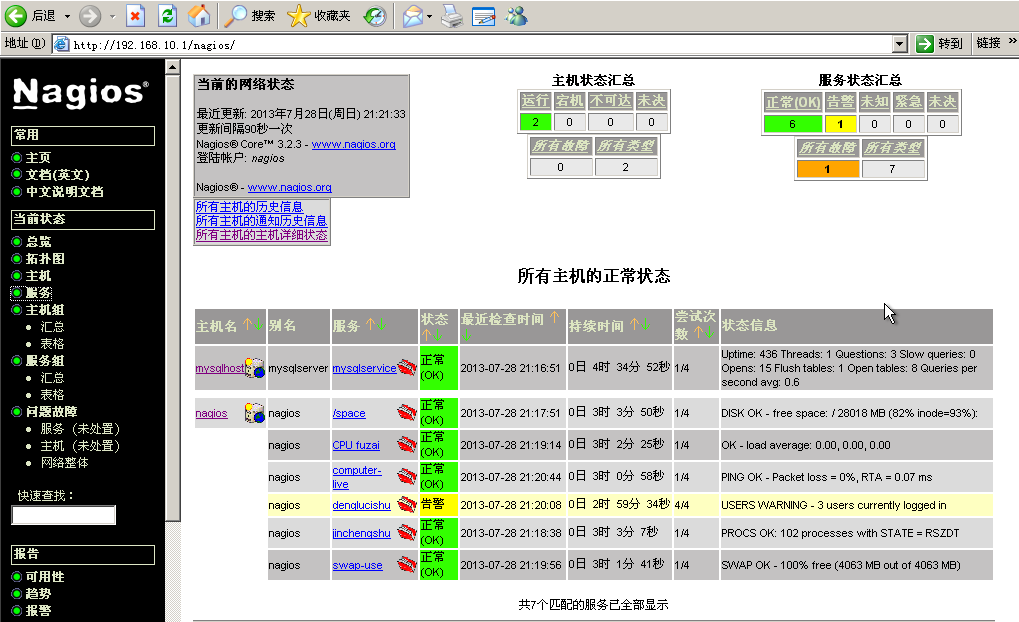Click red icon beside swap-use
1019x622 pixels.
coord(407,565)
